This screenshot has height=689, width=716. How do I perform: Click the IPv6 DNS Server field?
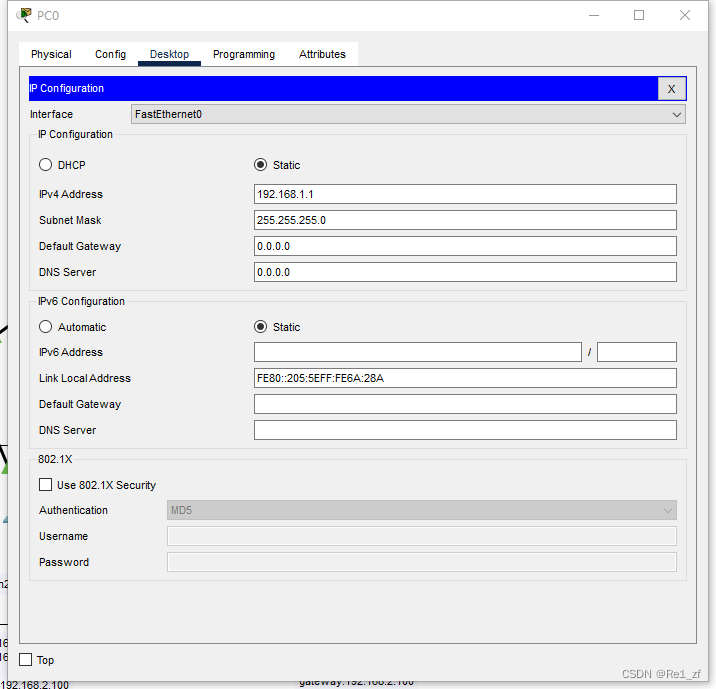tap(465, 430)
